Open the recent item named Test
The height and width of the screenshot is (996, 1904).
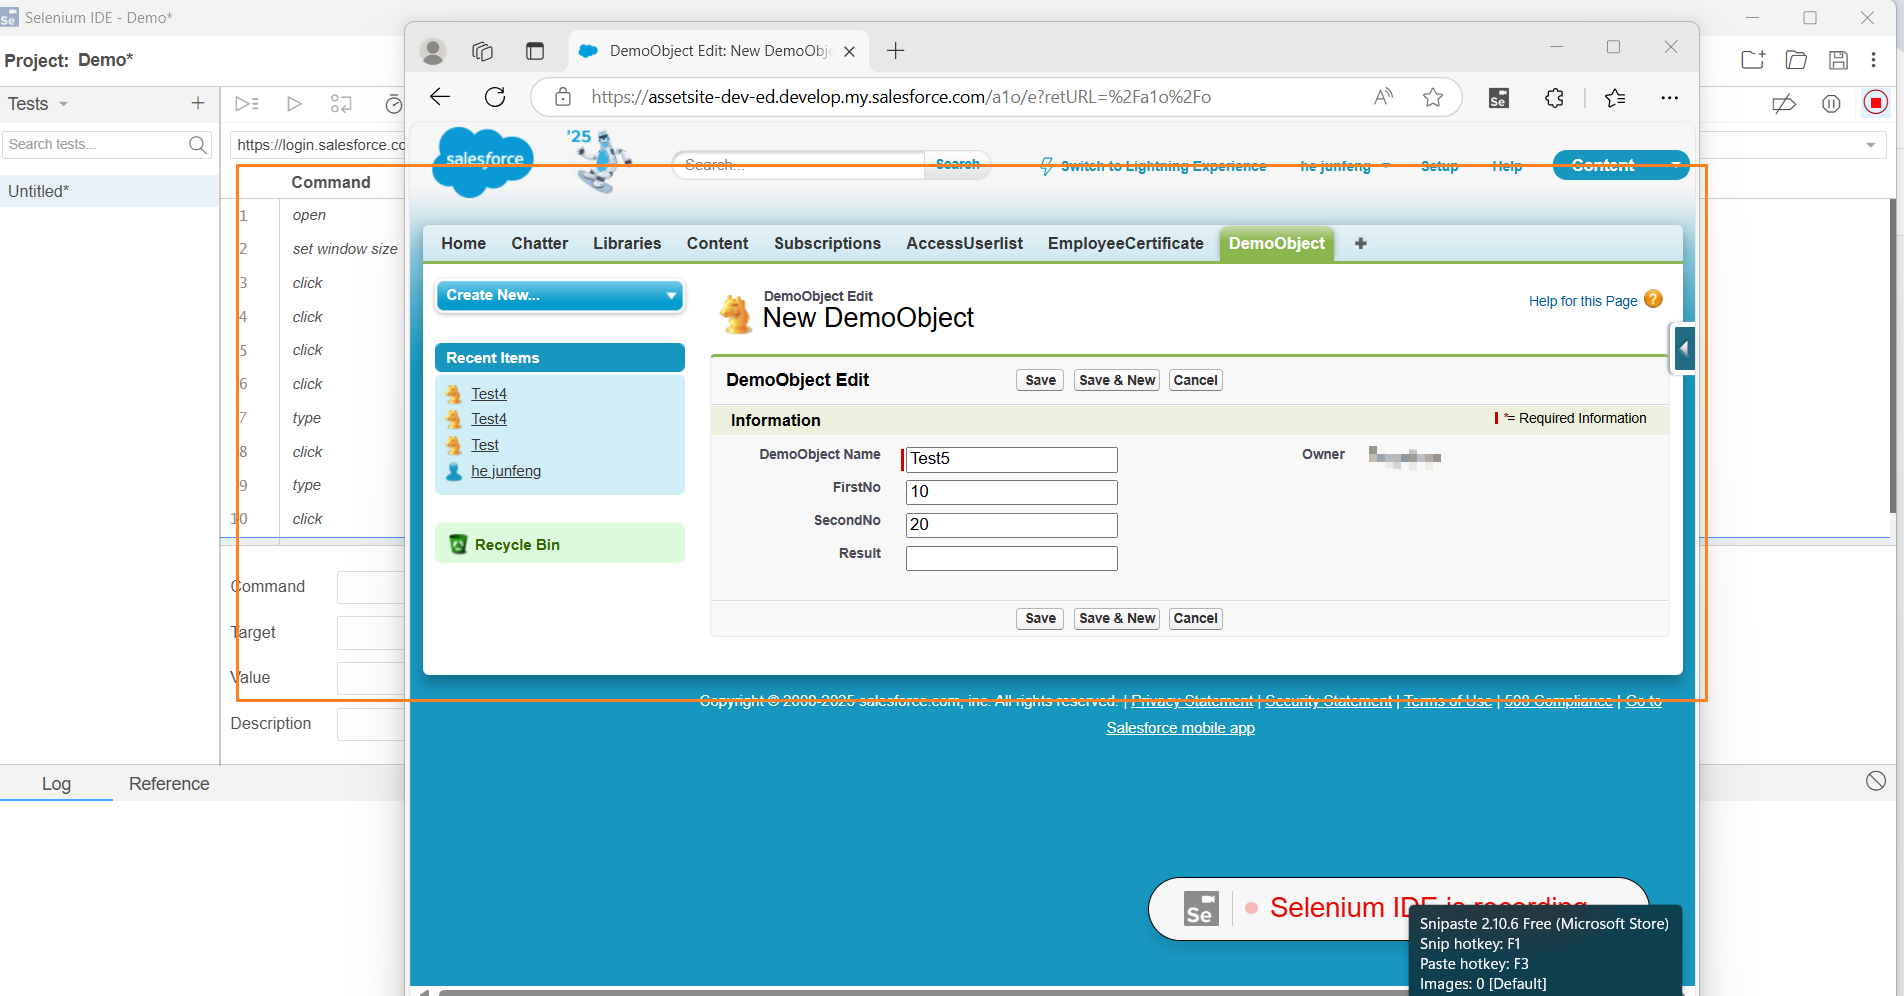coord(485,445)
